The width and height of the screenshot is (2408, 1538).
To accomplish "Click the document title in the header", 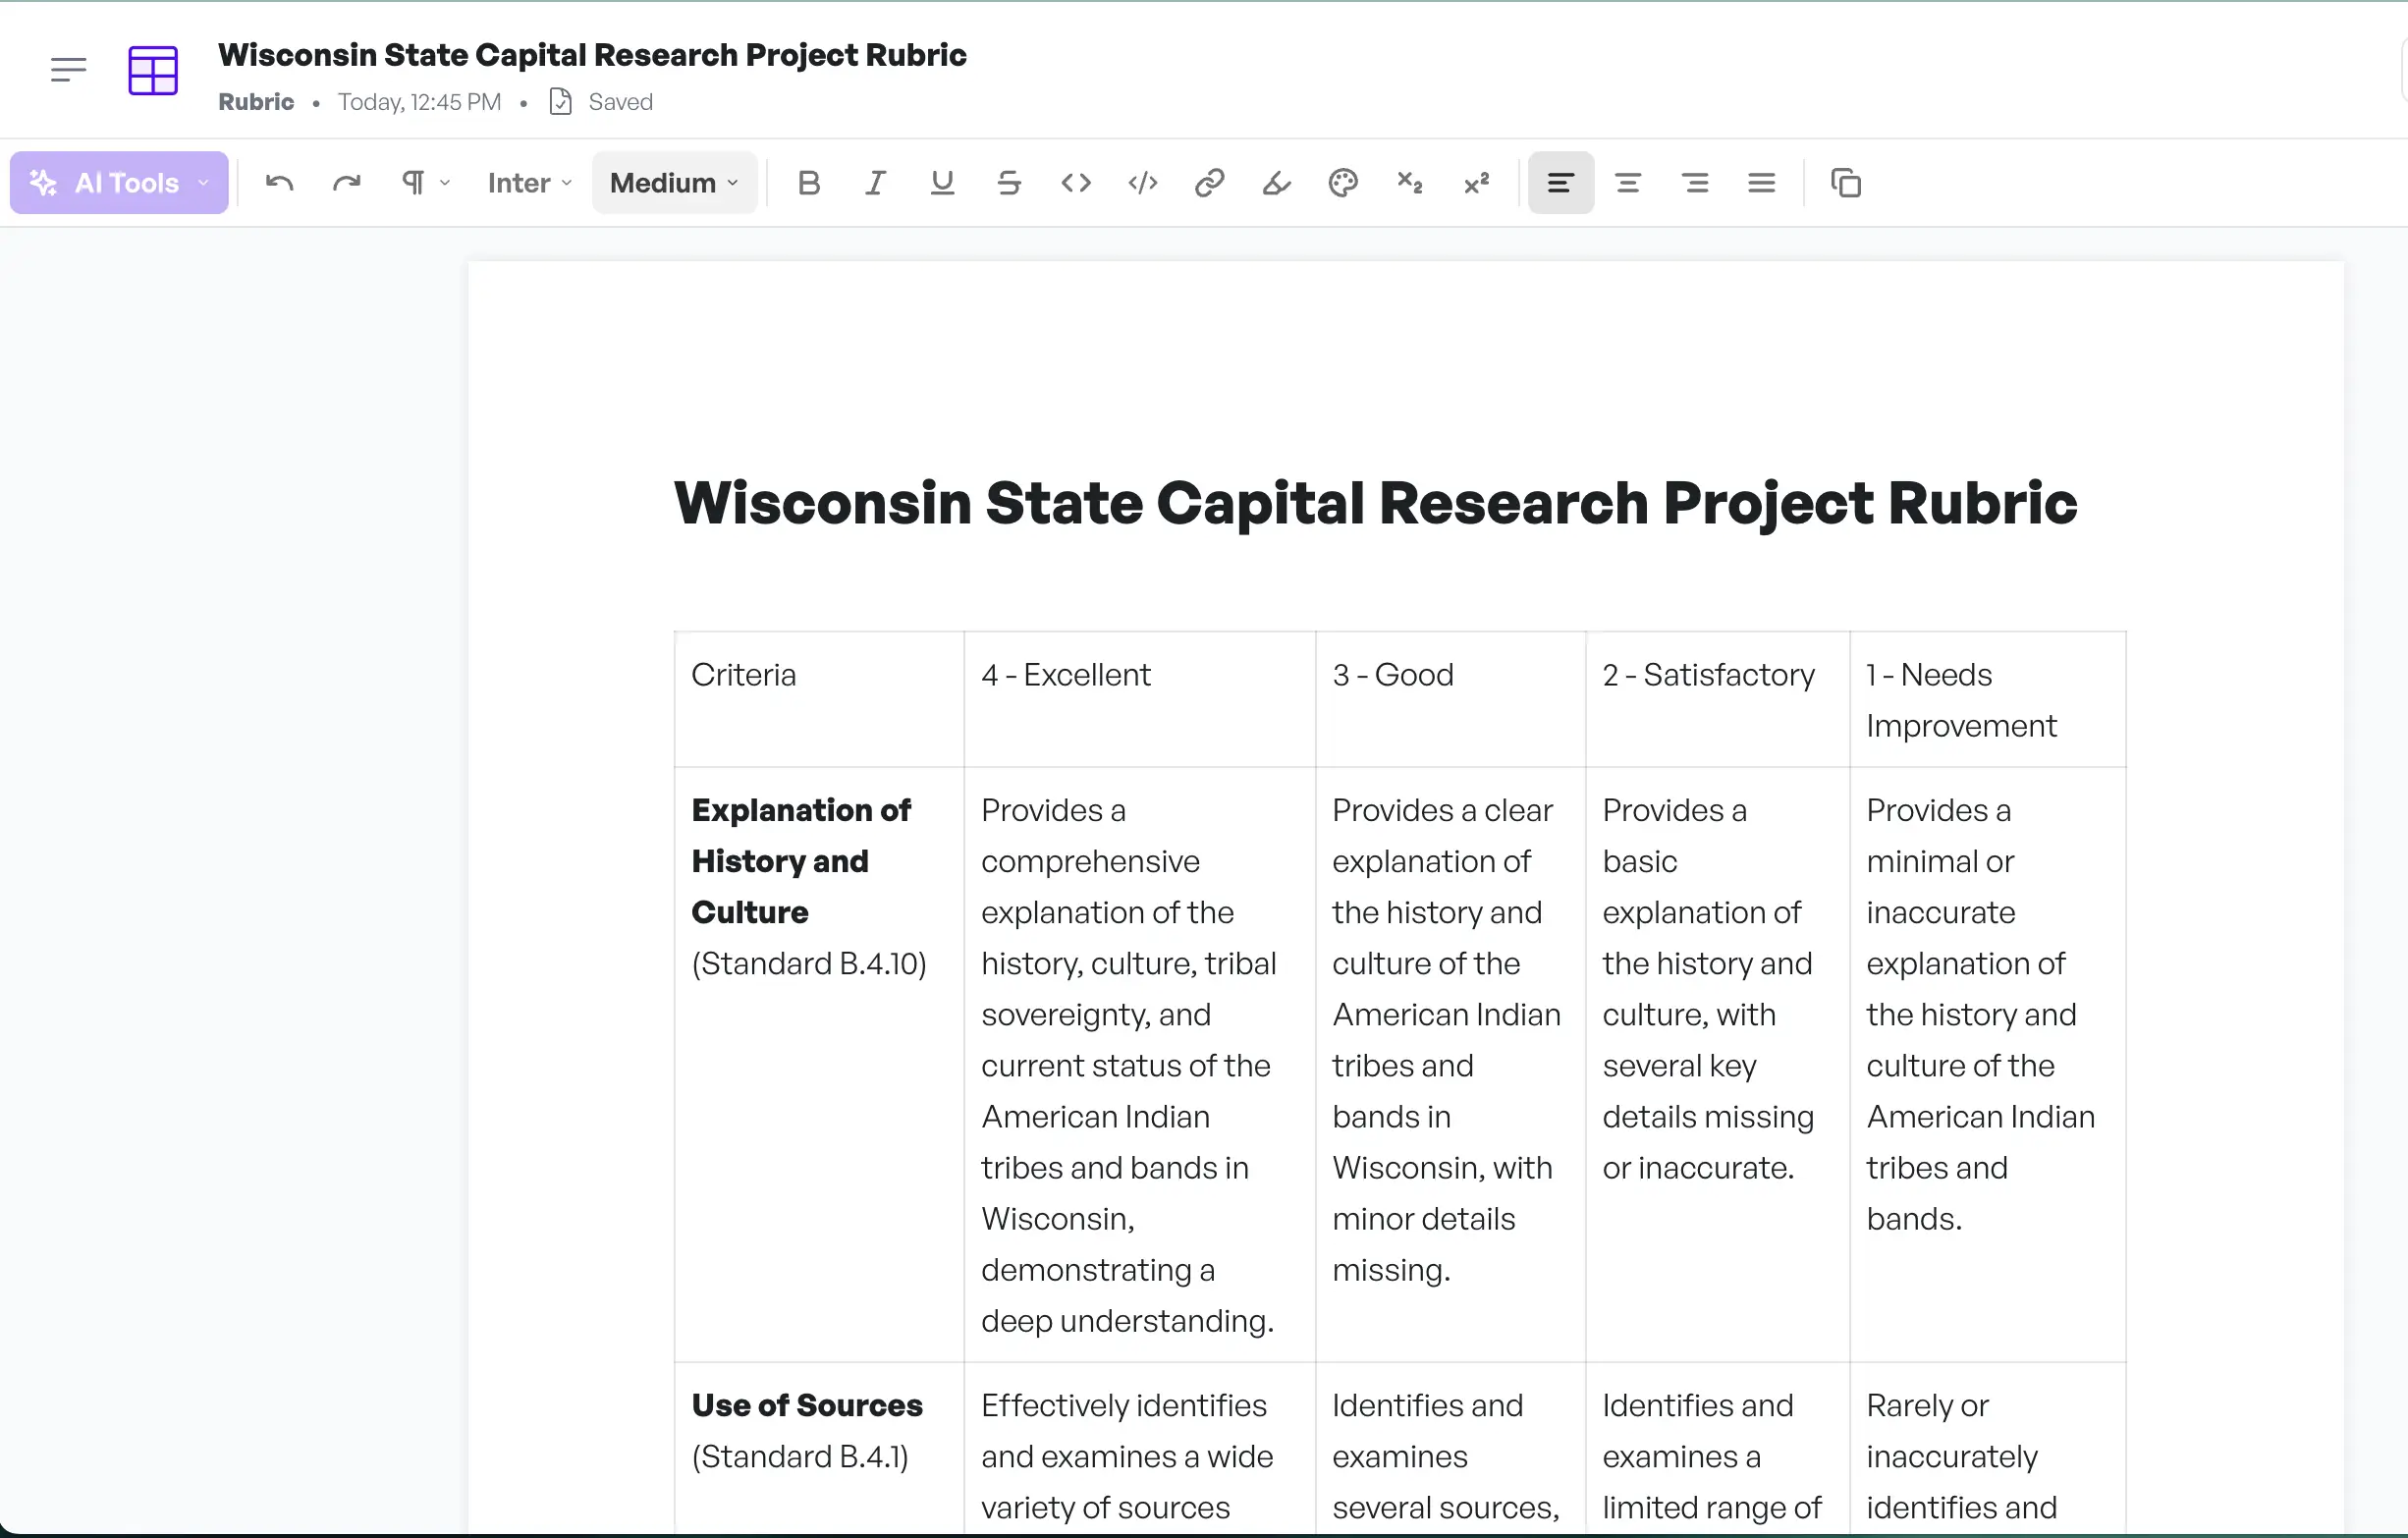I will click(592, 55).
